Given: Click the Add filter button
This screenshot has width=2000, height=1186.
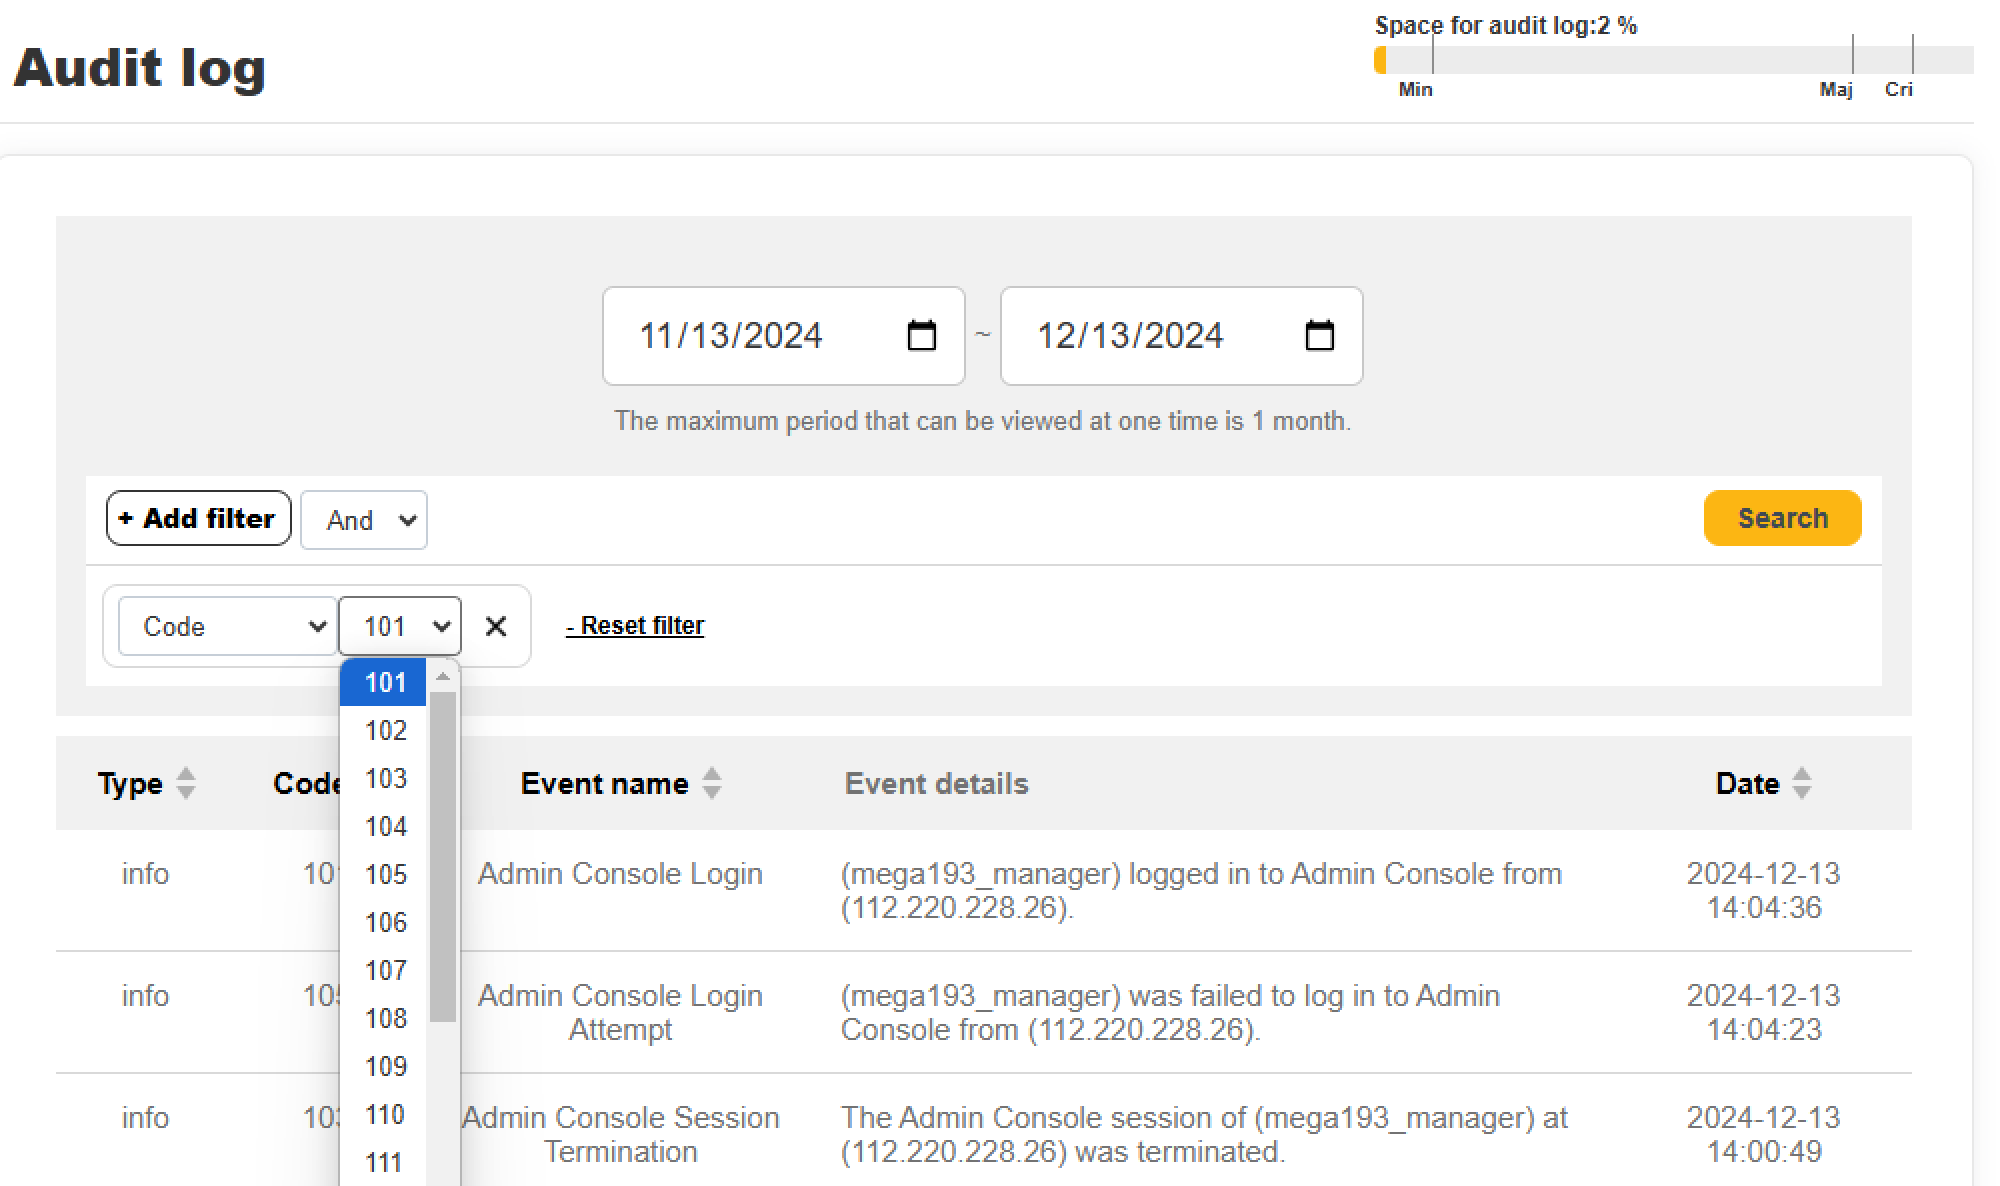Looking at the screenshot, I should [198, 518].
